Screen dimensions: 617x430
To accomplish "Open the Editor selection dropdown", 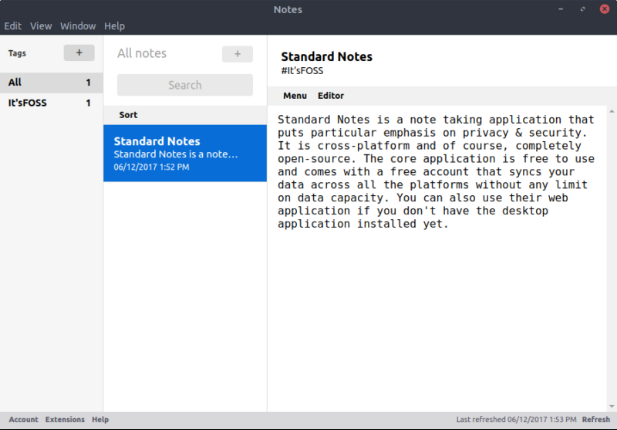I will [331, 96].
